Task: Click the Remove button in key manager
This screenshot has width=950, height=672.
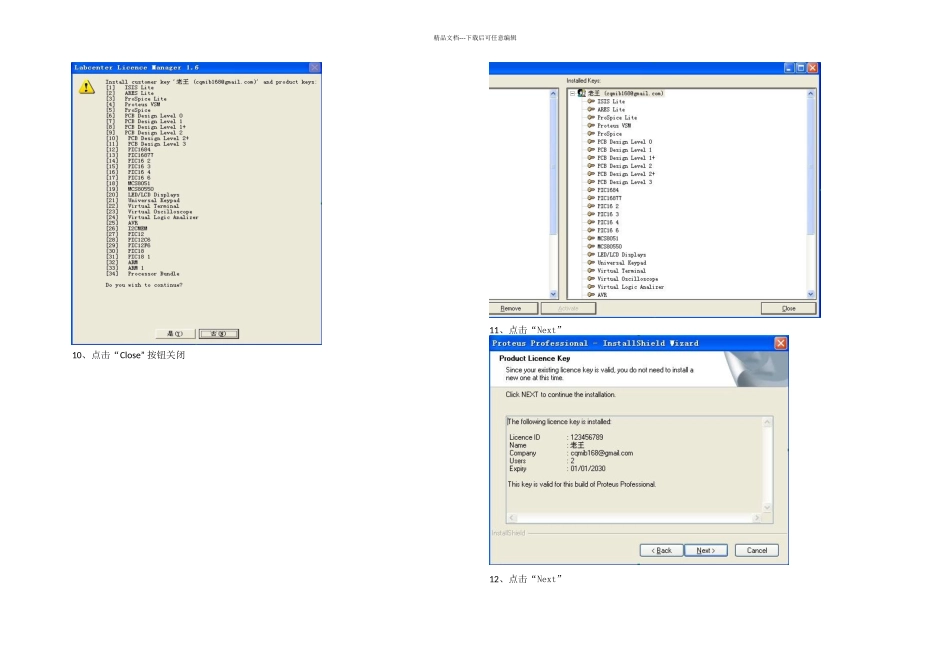Action: coord(513,308)
